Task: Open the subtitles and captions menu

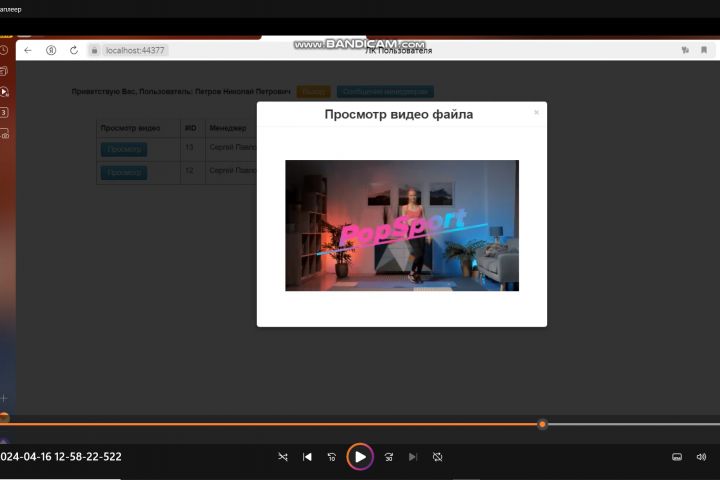Action: [x=677, y=457]
